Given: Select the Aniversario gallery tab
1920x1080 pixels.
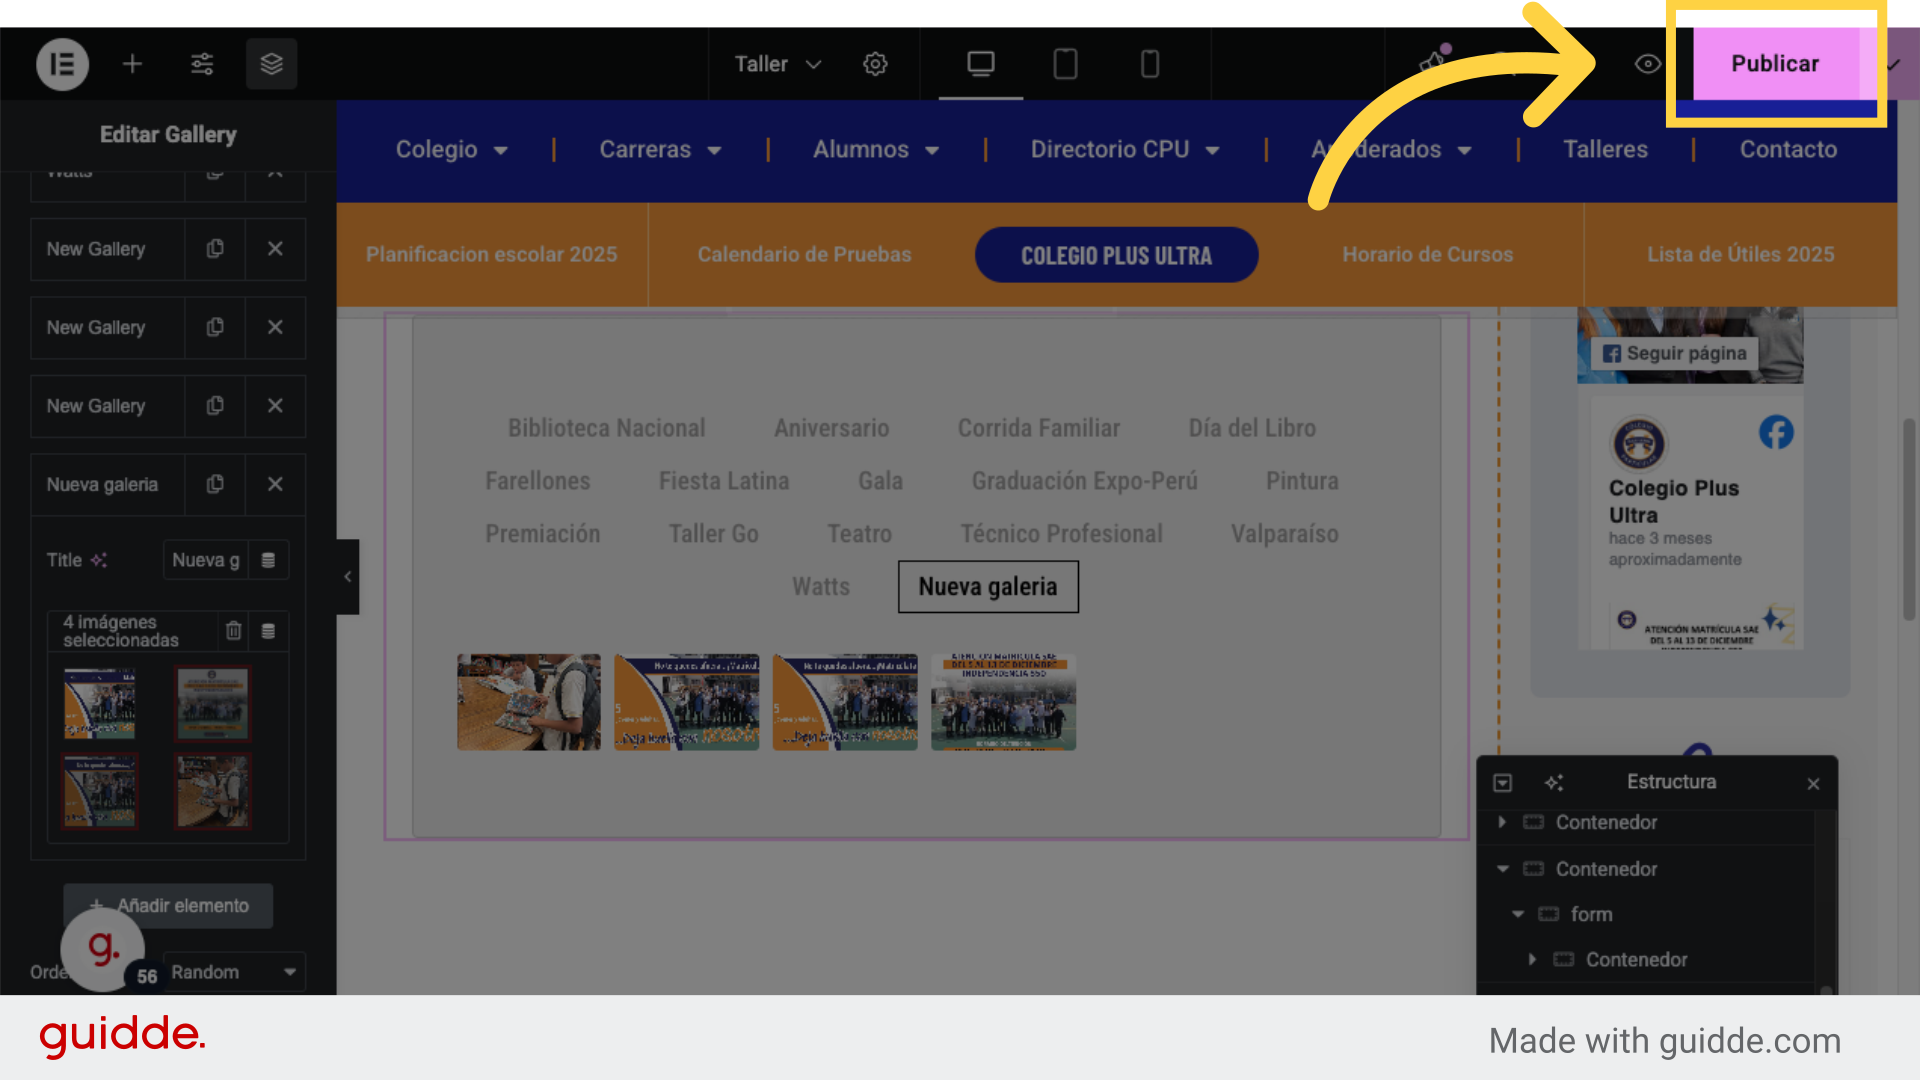Looking at the screenshot, I should tap(831, 428).
